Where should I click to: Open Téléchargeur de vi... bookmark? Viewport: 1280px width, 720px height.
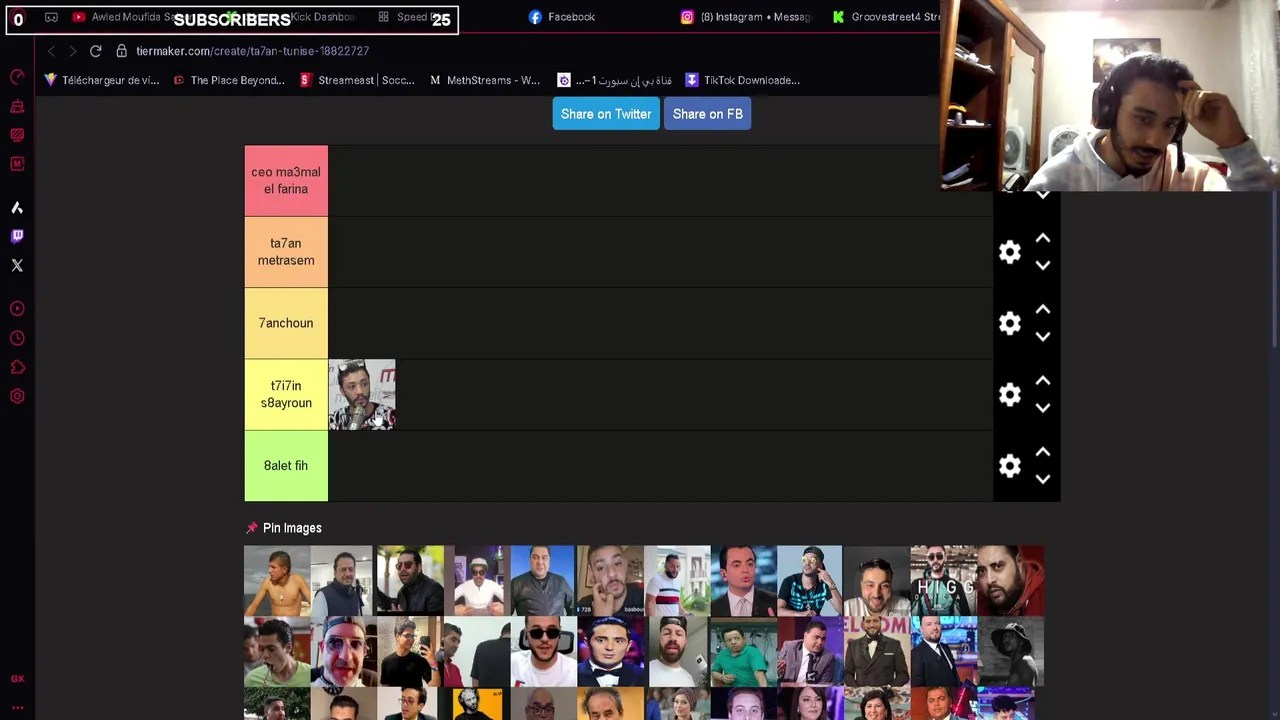pos(101,80)
